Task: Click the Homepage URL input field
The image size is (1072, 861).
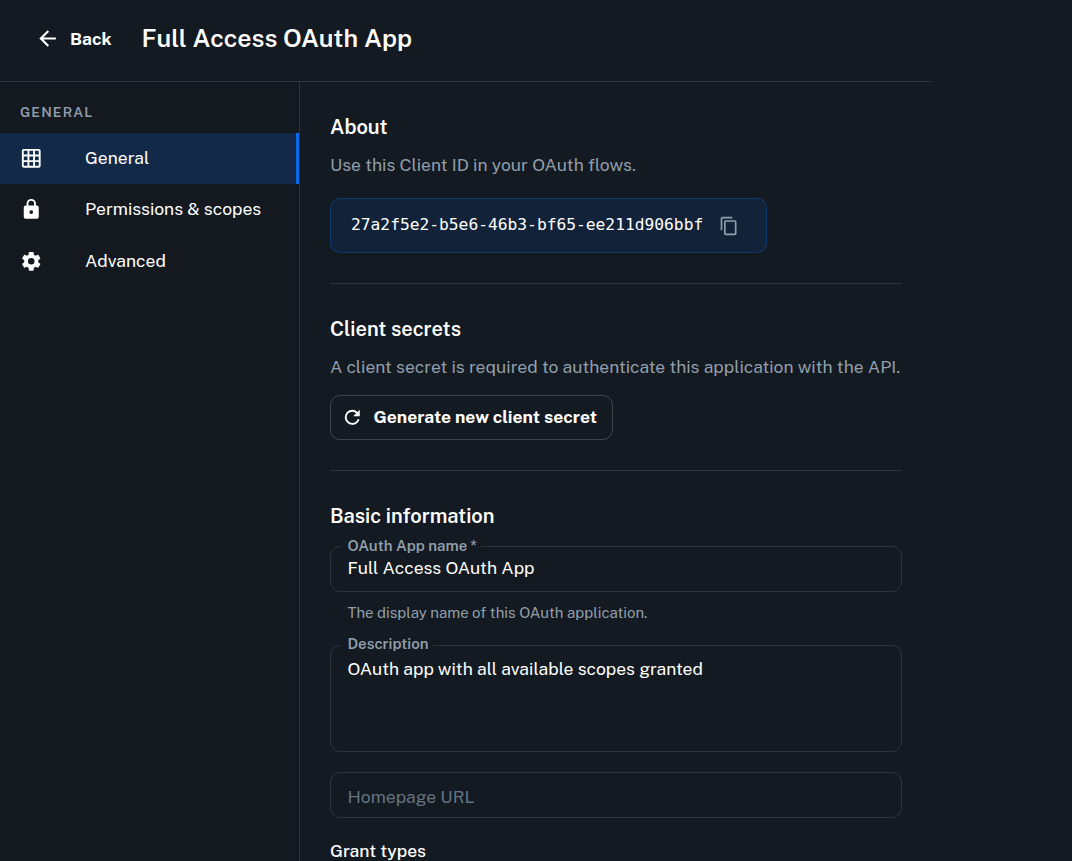Action: [x=615, y=796]
